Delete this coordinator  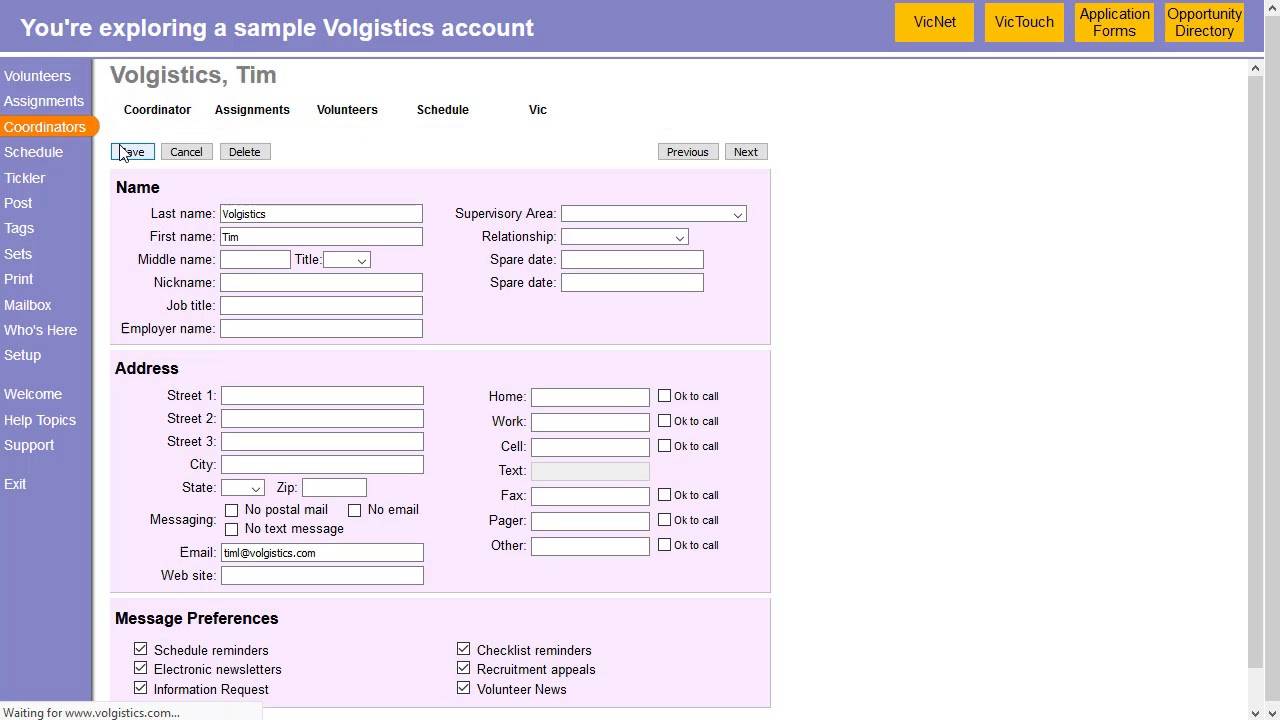[x=244, y=151]
